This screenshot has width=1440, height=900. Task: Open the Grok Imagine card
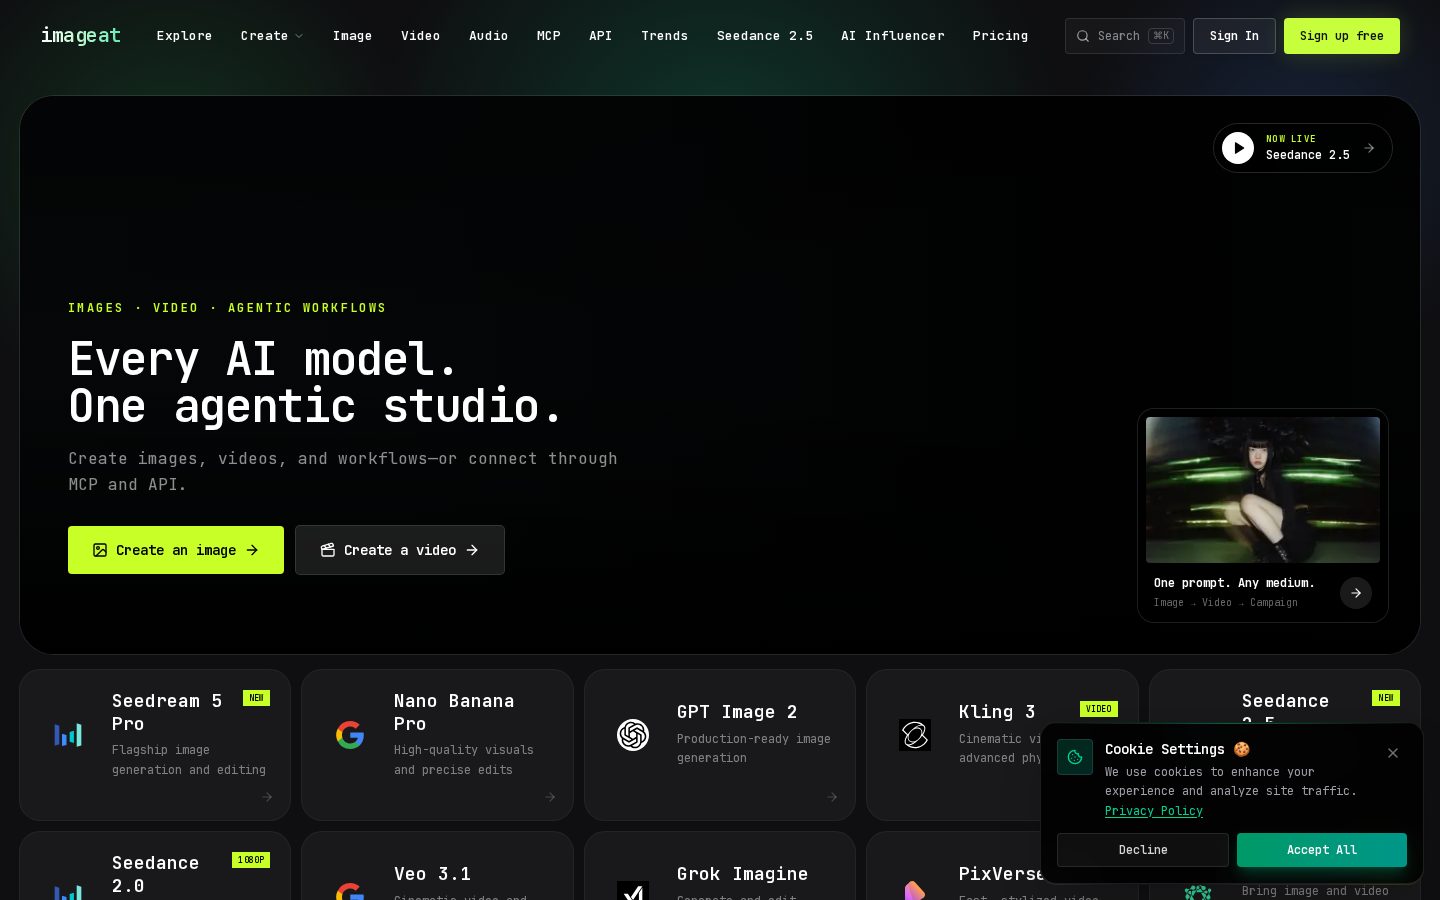[720, 866]
